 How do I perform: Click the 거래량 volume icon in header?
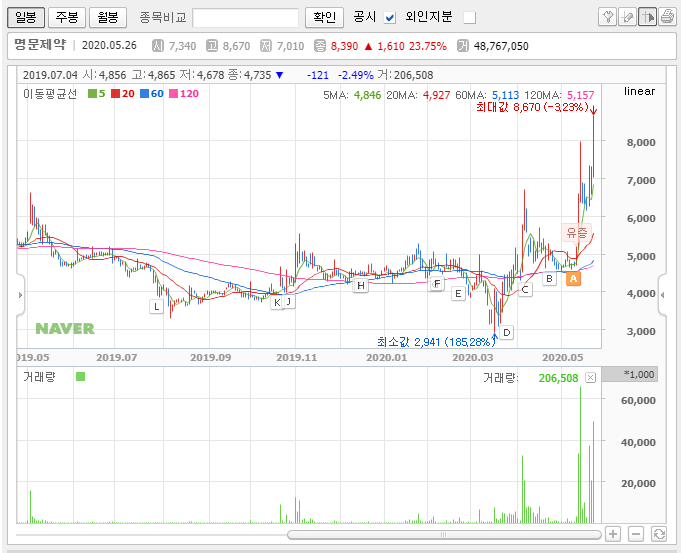[463, 46]
